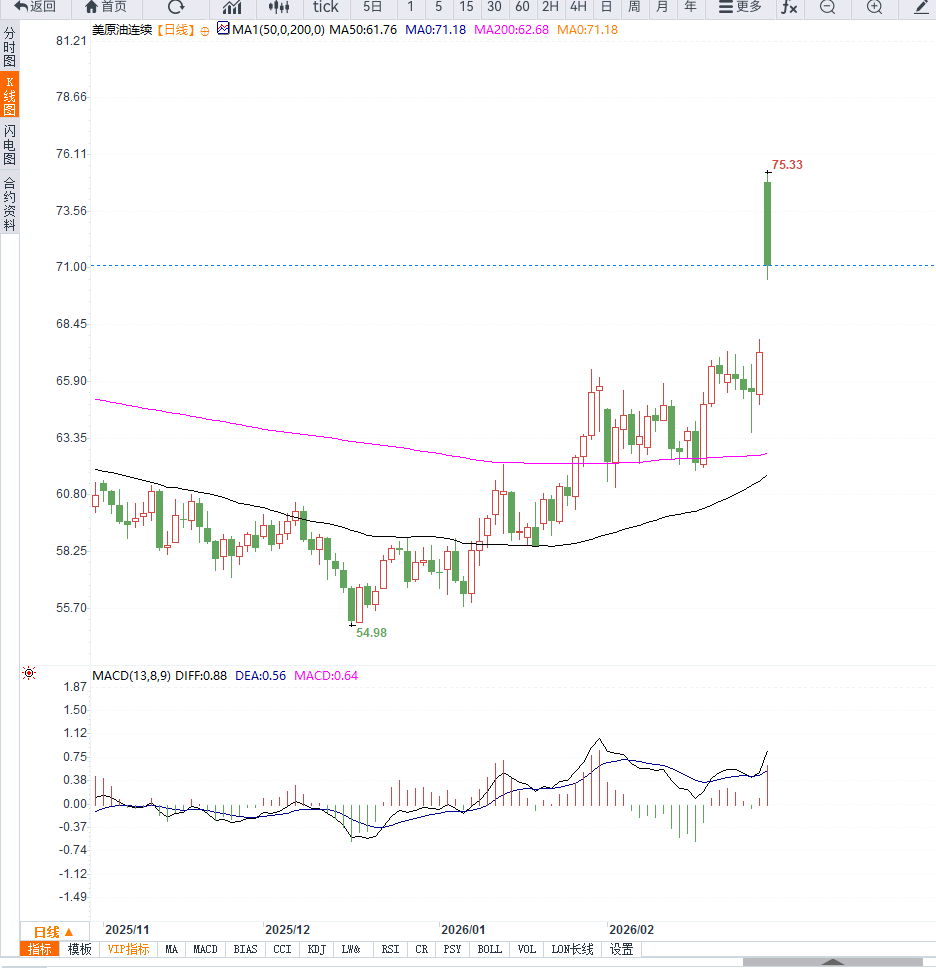Click the zoom out magnifier icon
Viewport: 936px width, 968px height.
827,7
